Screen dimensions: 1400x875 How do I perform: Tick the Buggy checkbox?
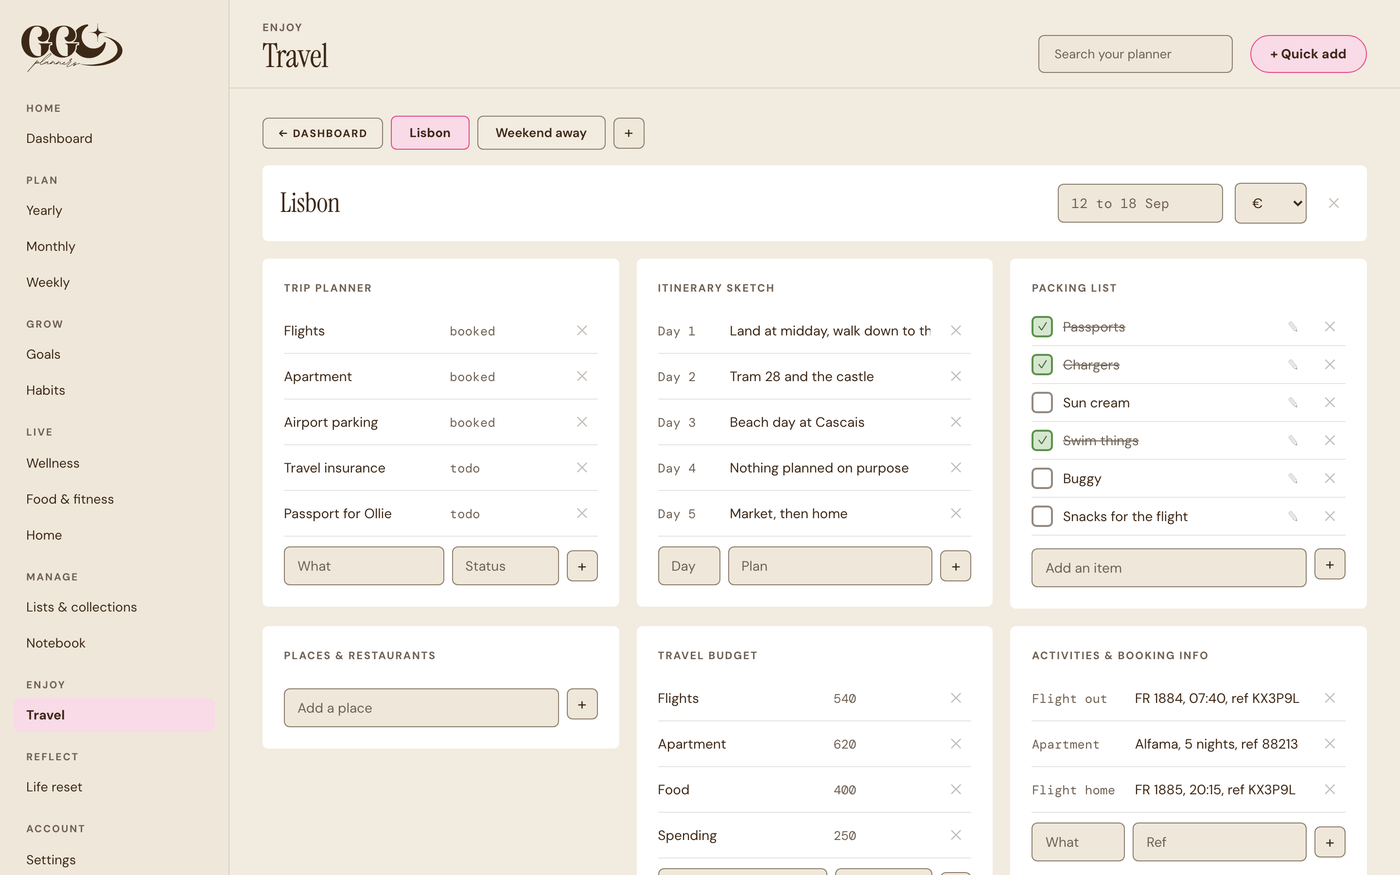[1042, 479]
